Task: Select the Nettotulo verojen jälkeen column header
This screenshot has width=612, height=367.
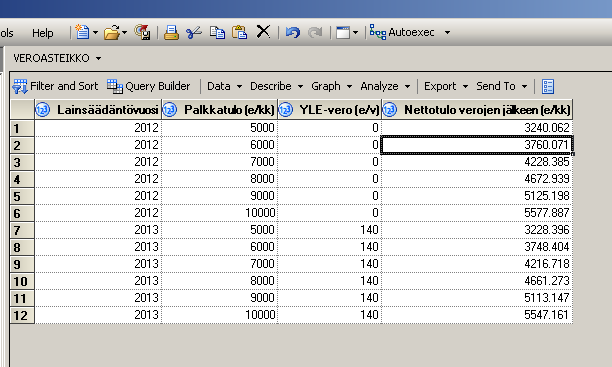Action: [477, 110]
